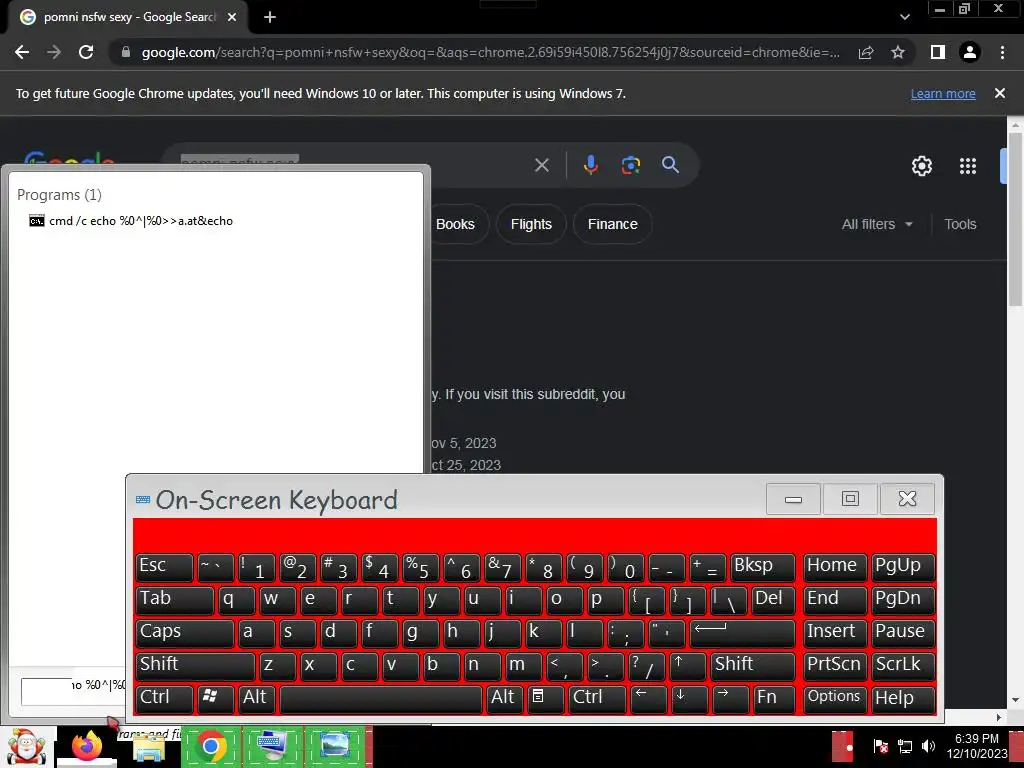Bookmark this page with the star icon

click(898, 52)
